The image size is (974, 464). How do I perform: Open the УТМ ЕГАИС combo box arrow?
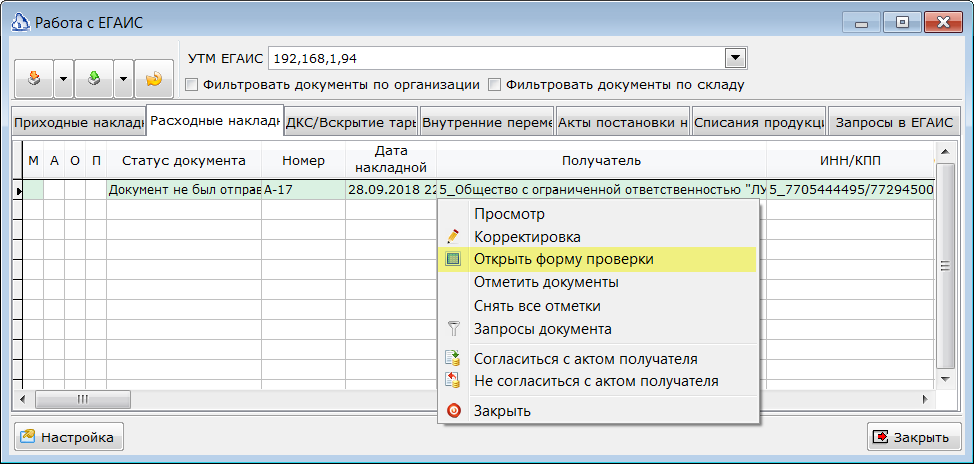[x=735, y=58]
